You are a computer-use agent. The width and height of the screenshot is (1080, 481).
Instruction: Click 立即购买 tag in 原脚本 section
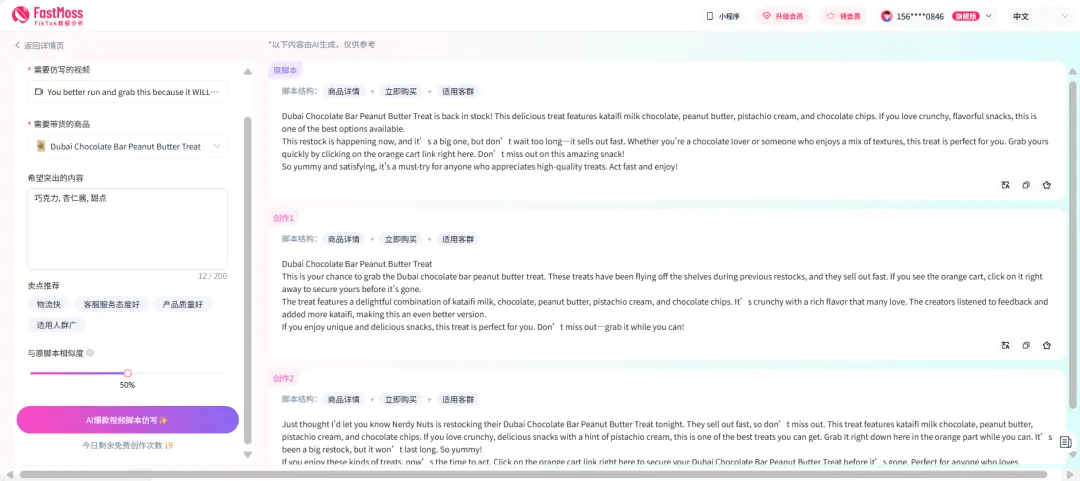coord(401,91)
